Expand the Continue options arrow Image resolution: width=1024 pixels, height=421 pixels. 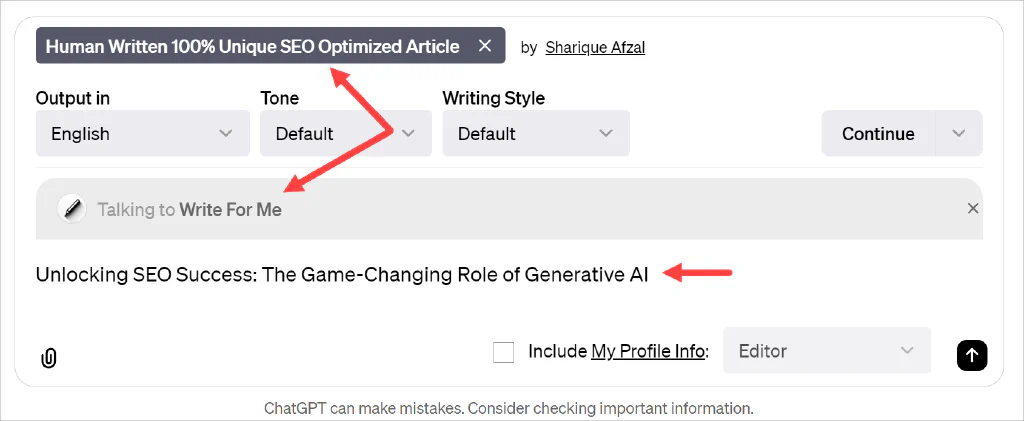pos(959,133)
